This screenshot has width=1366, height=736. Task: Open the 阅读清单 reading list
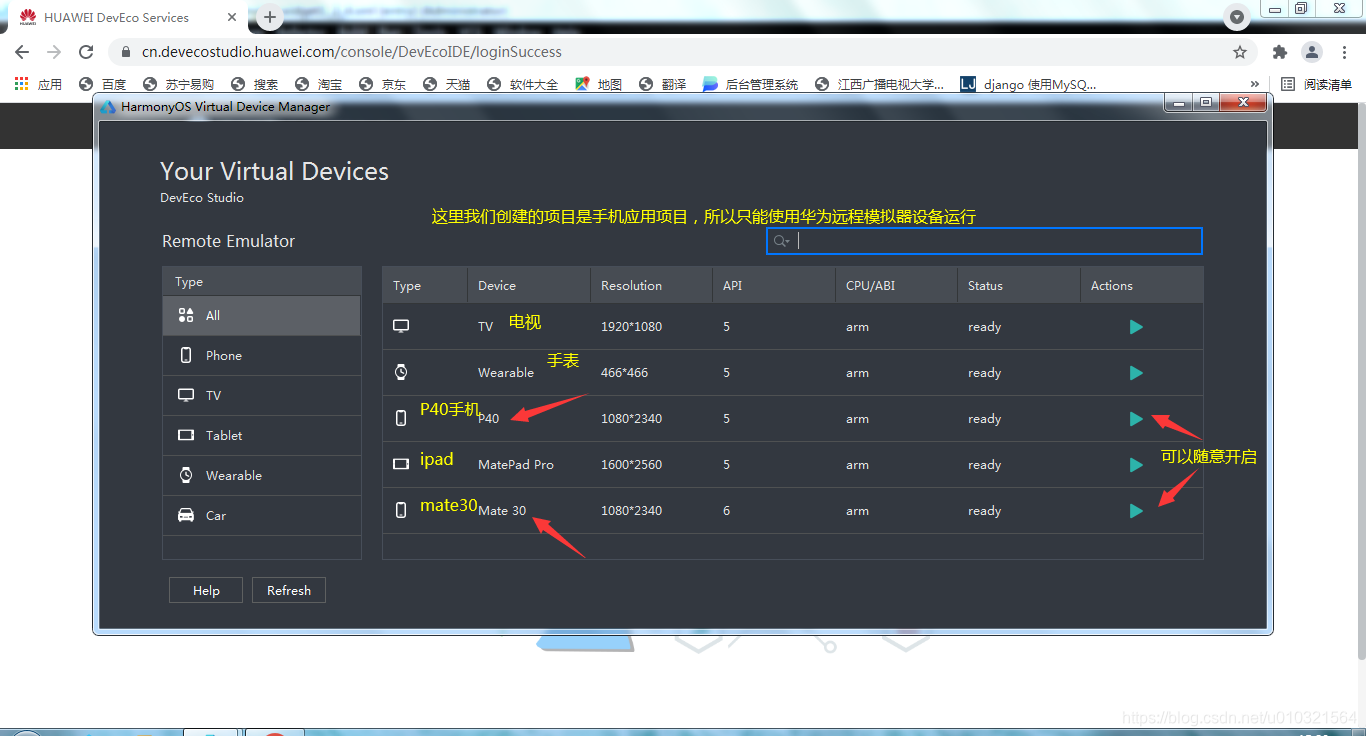click(x=1317, y=85)
